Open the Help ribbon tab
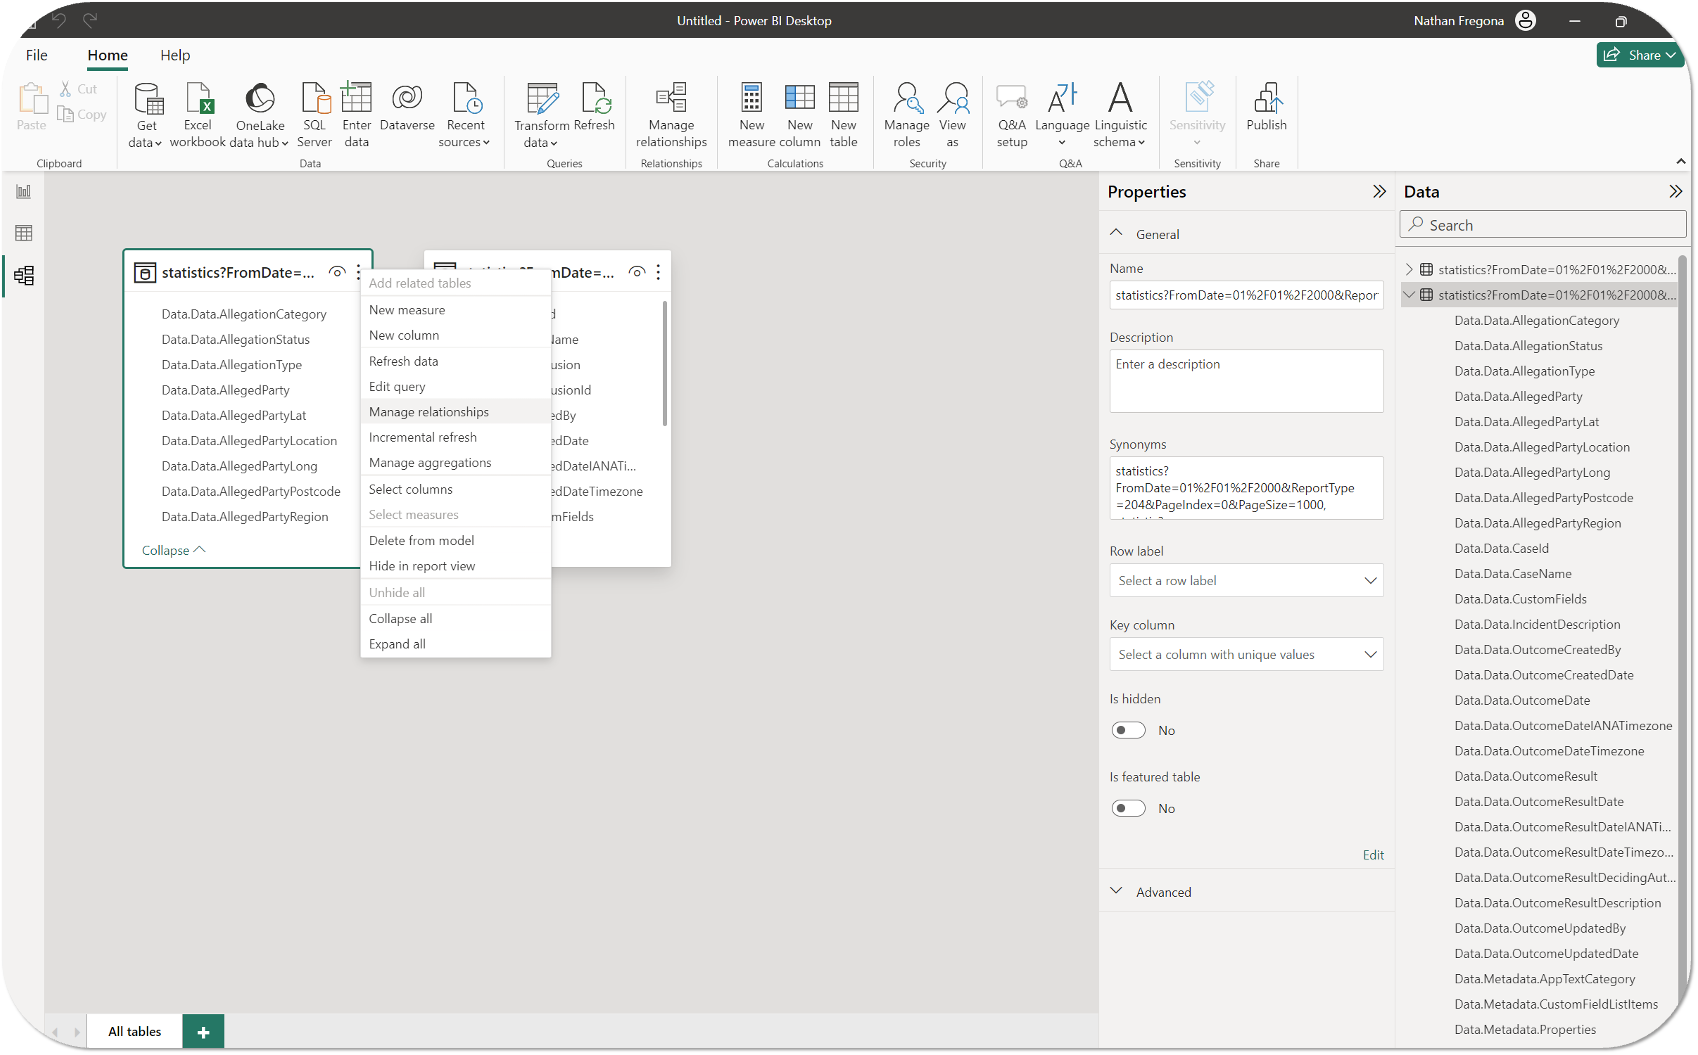1698x1055 pixels. coord(175,55)
